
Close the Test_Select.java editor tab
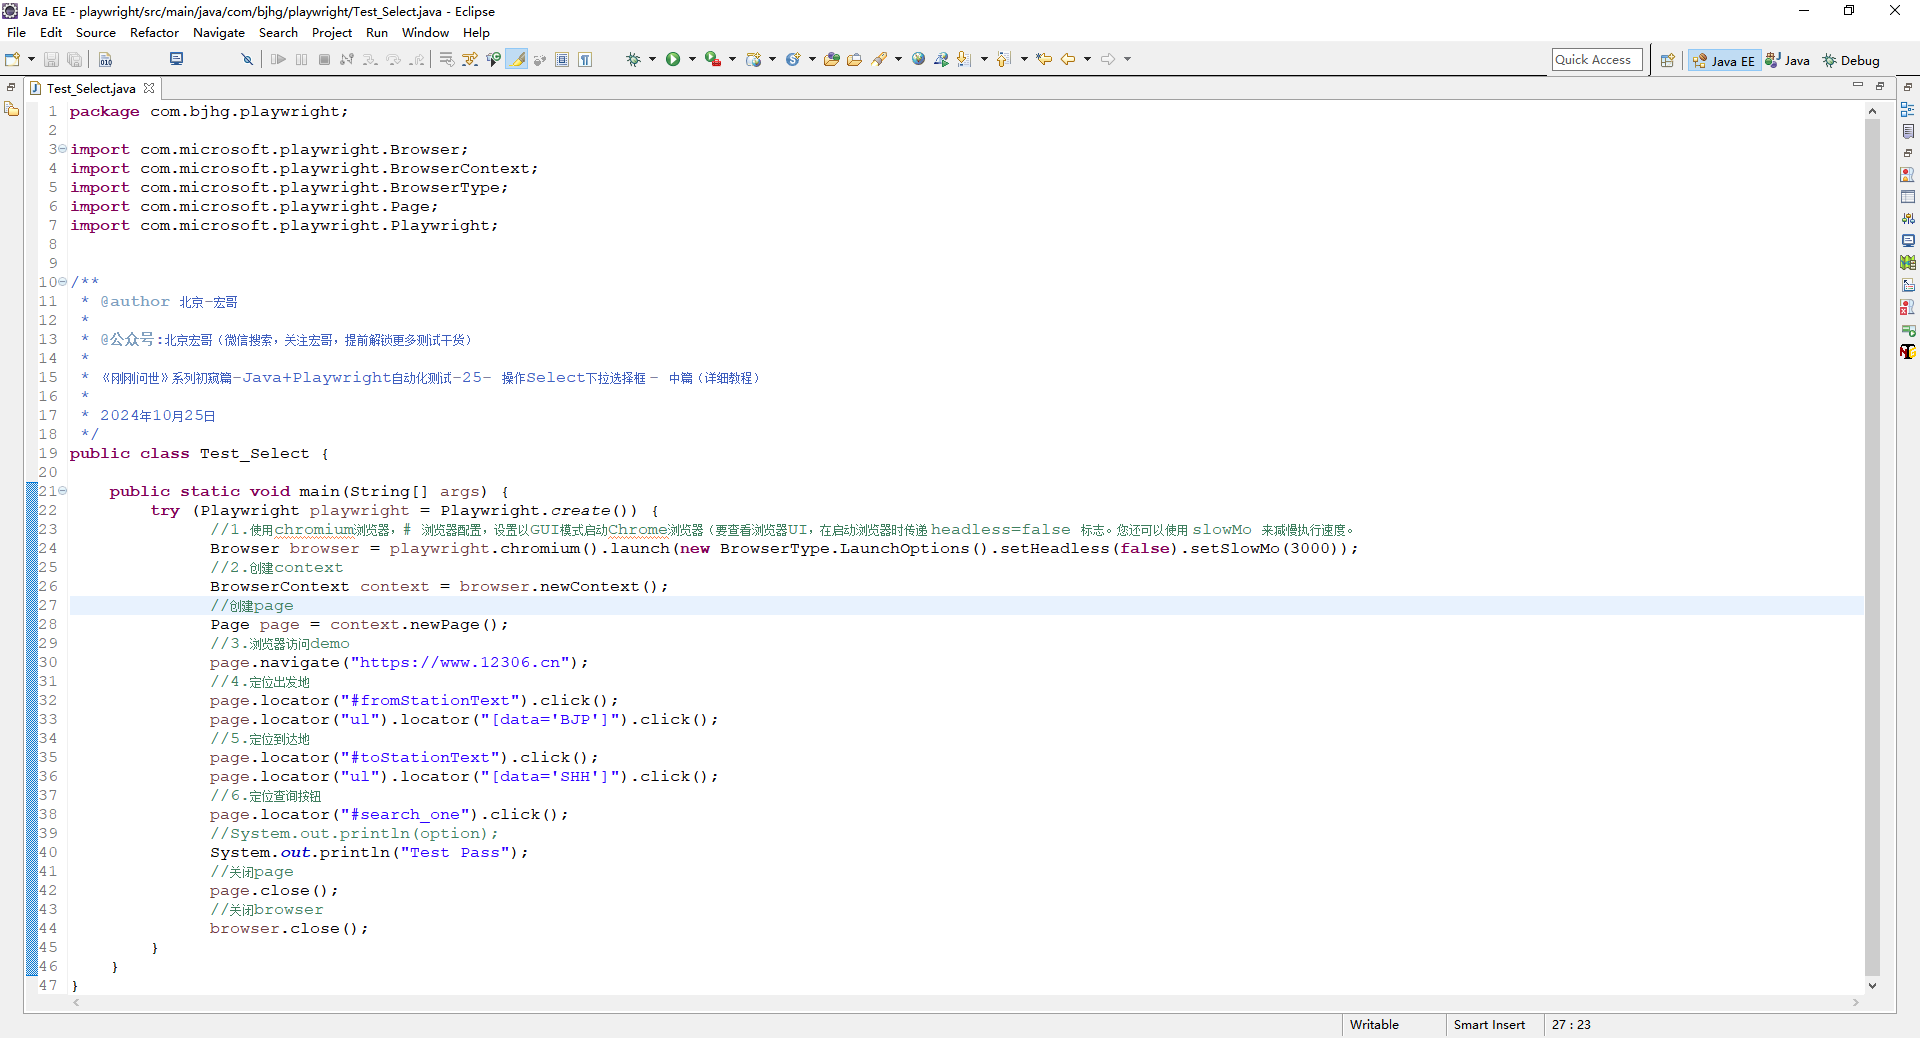[149, 88]
